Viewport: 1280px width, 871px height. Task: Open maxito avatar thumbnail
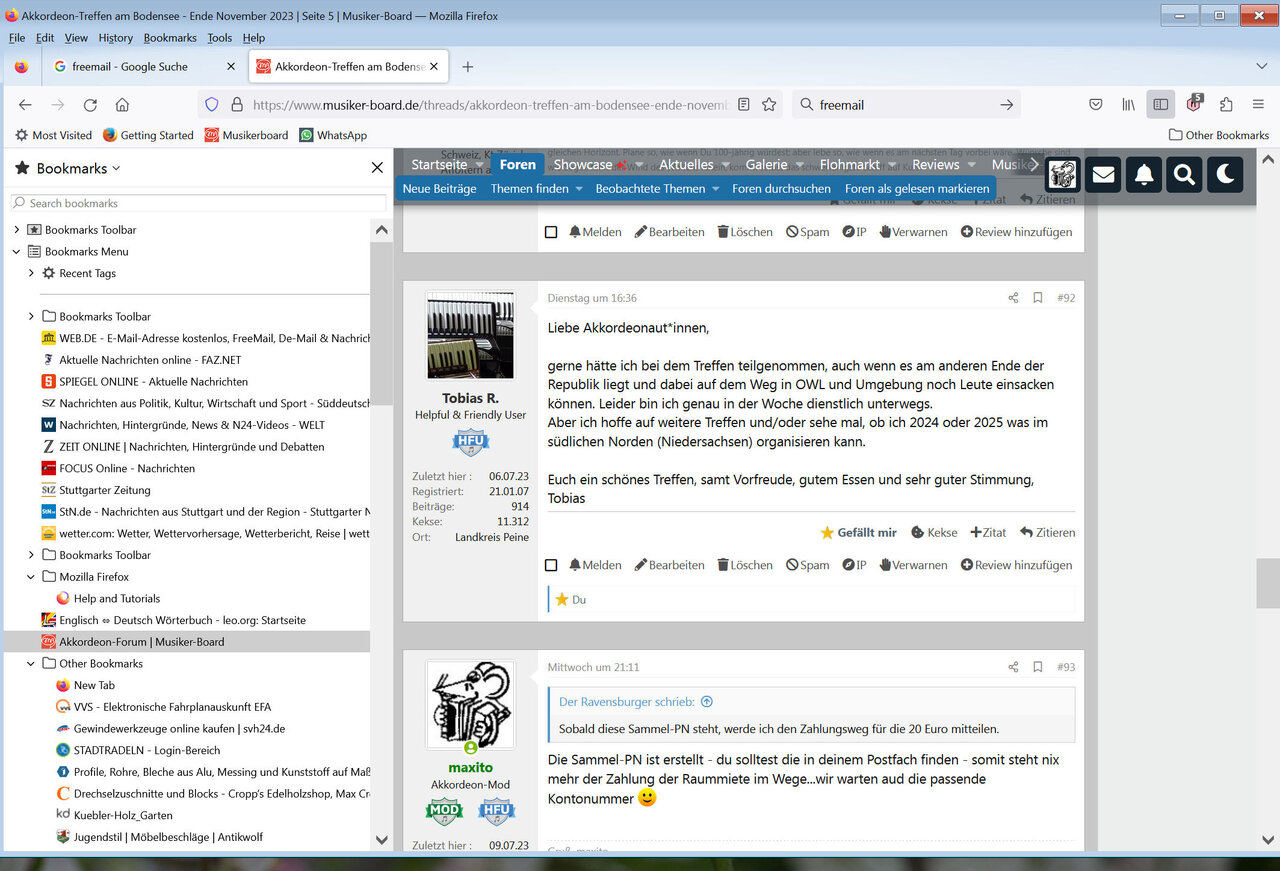(x=470, y=704)
